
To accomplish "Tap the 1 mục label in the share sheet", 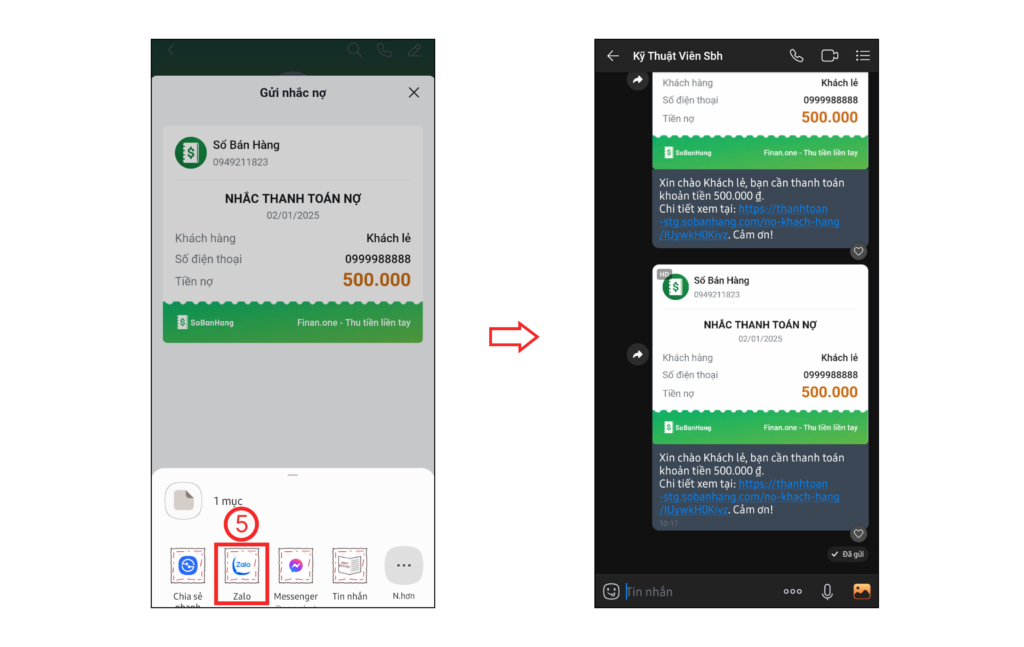I will [x=228, y=501].
